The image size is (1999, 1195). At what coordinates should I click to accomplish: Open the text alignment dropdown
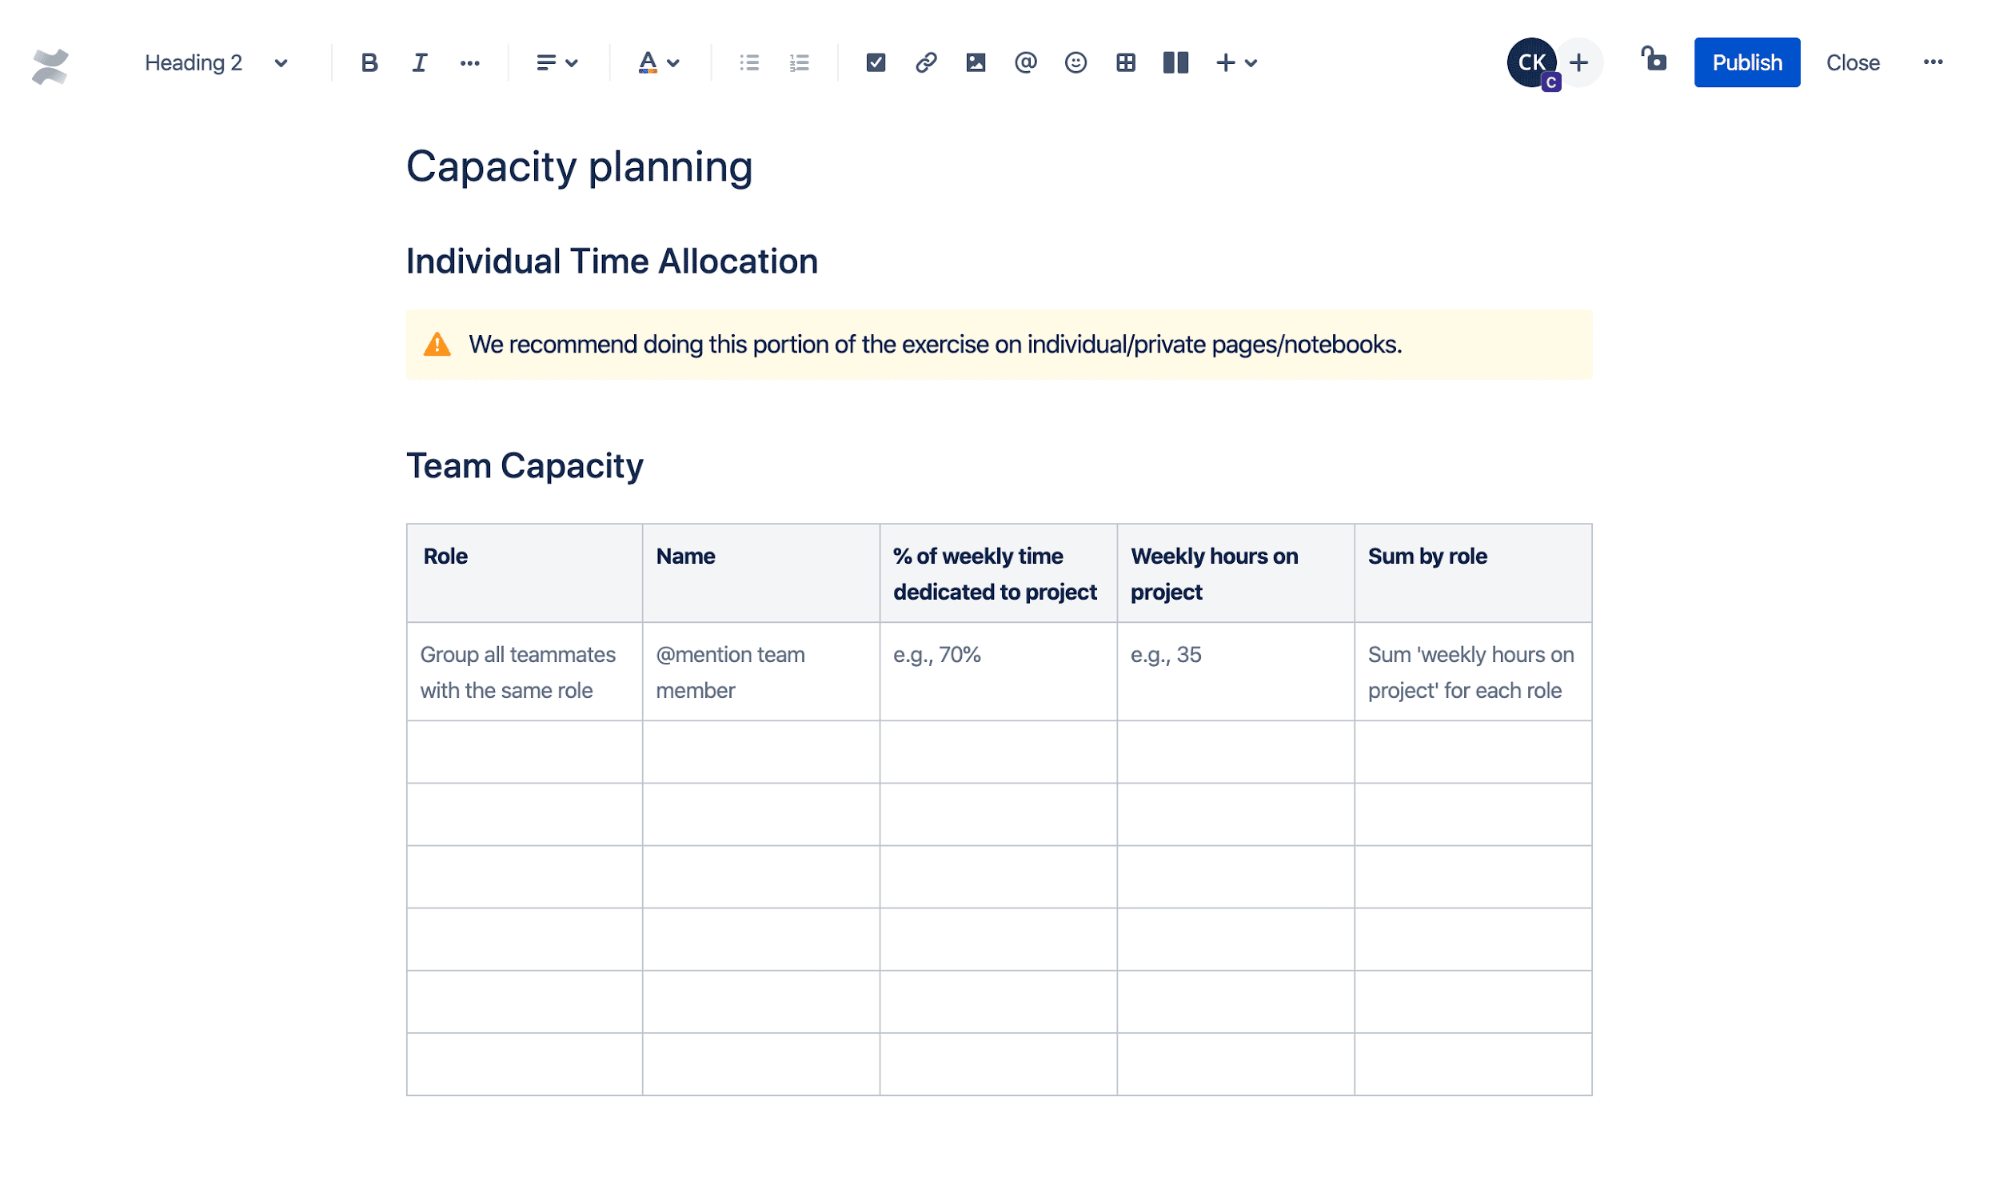click(555, 63)
